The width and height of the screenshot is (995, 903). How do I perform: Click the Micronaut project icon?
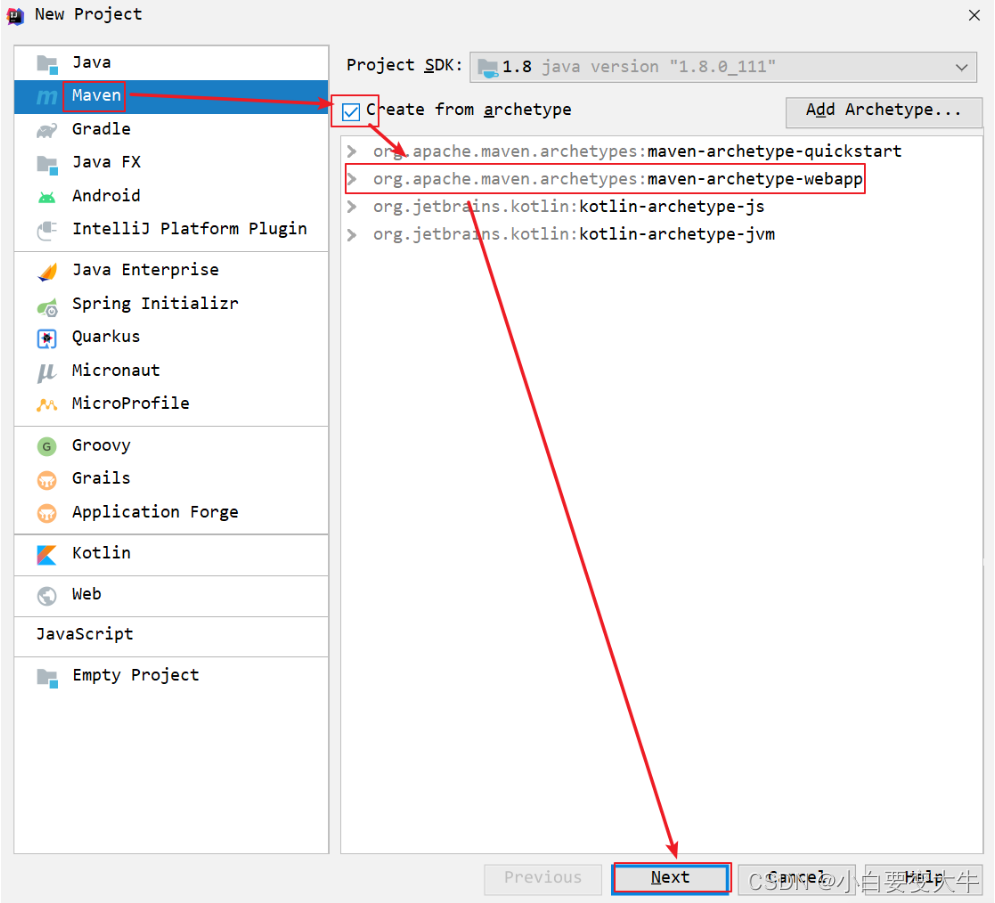point(47,370)
